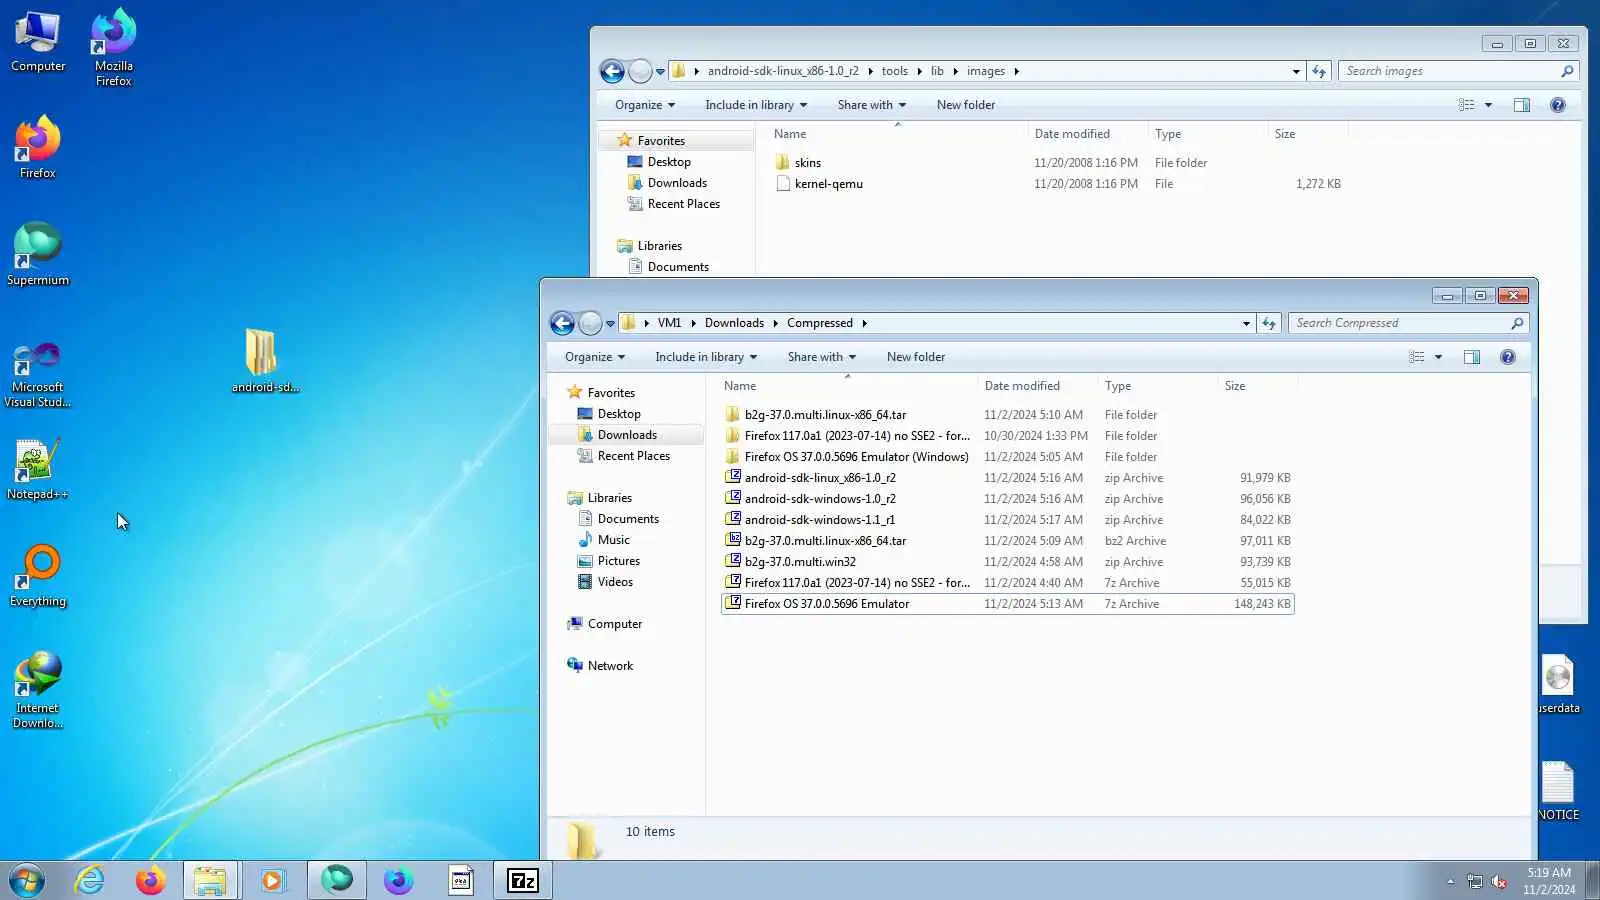The height and width of the screenshot is (900, 1600).
Task: Click the Search images input field
Action: point(1458,71)
